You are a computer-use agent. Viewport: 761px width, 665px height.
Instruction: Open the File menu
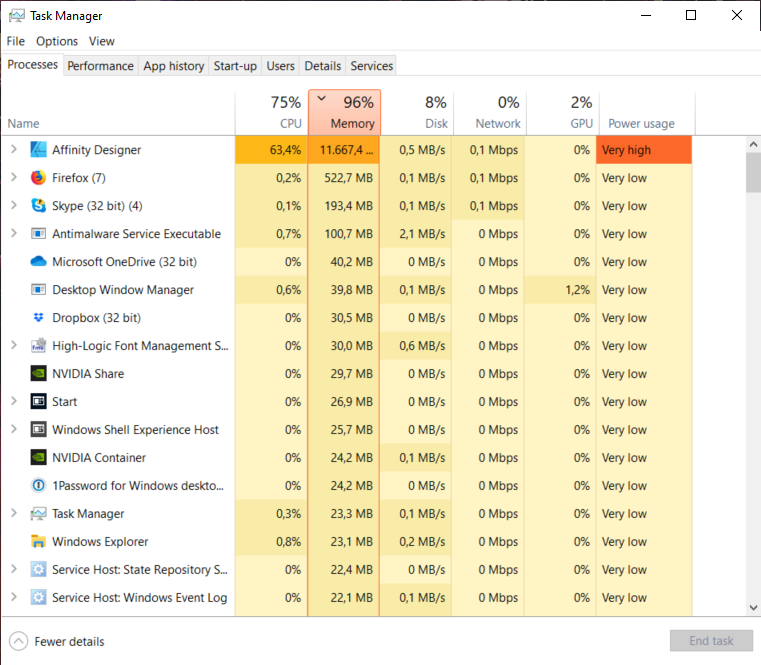click(16, 41)
